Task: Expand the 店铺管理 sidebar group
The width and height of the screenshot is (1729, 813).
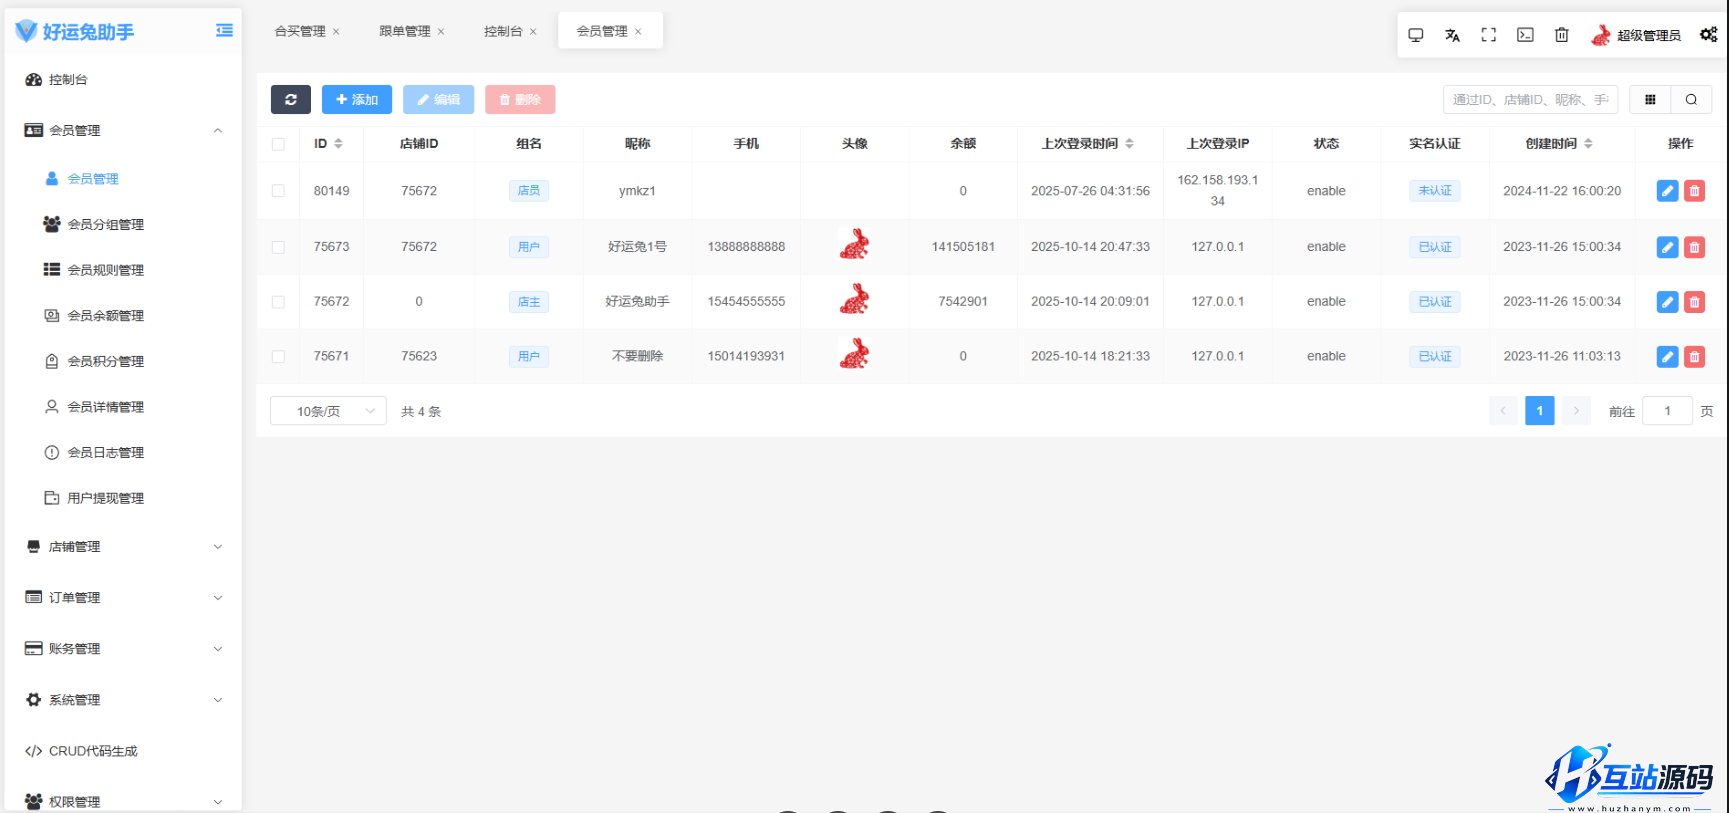Action: point(123,547)
